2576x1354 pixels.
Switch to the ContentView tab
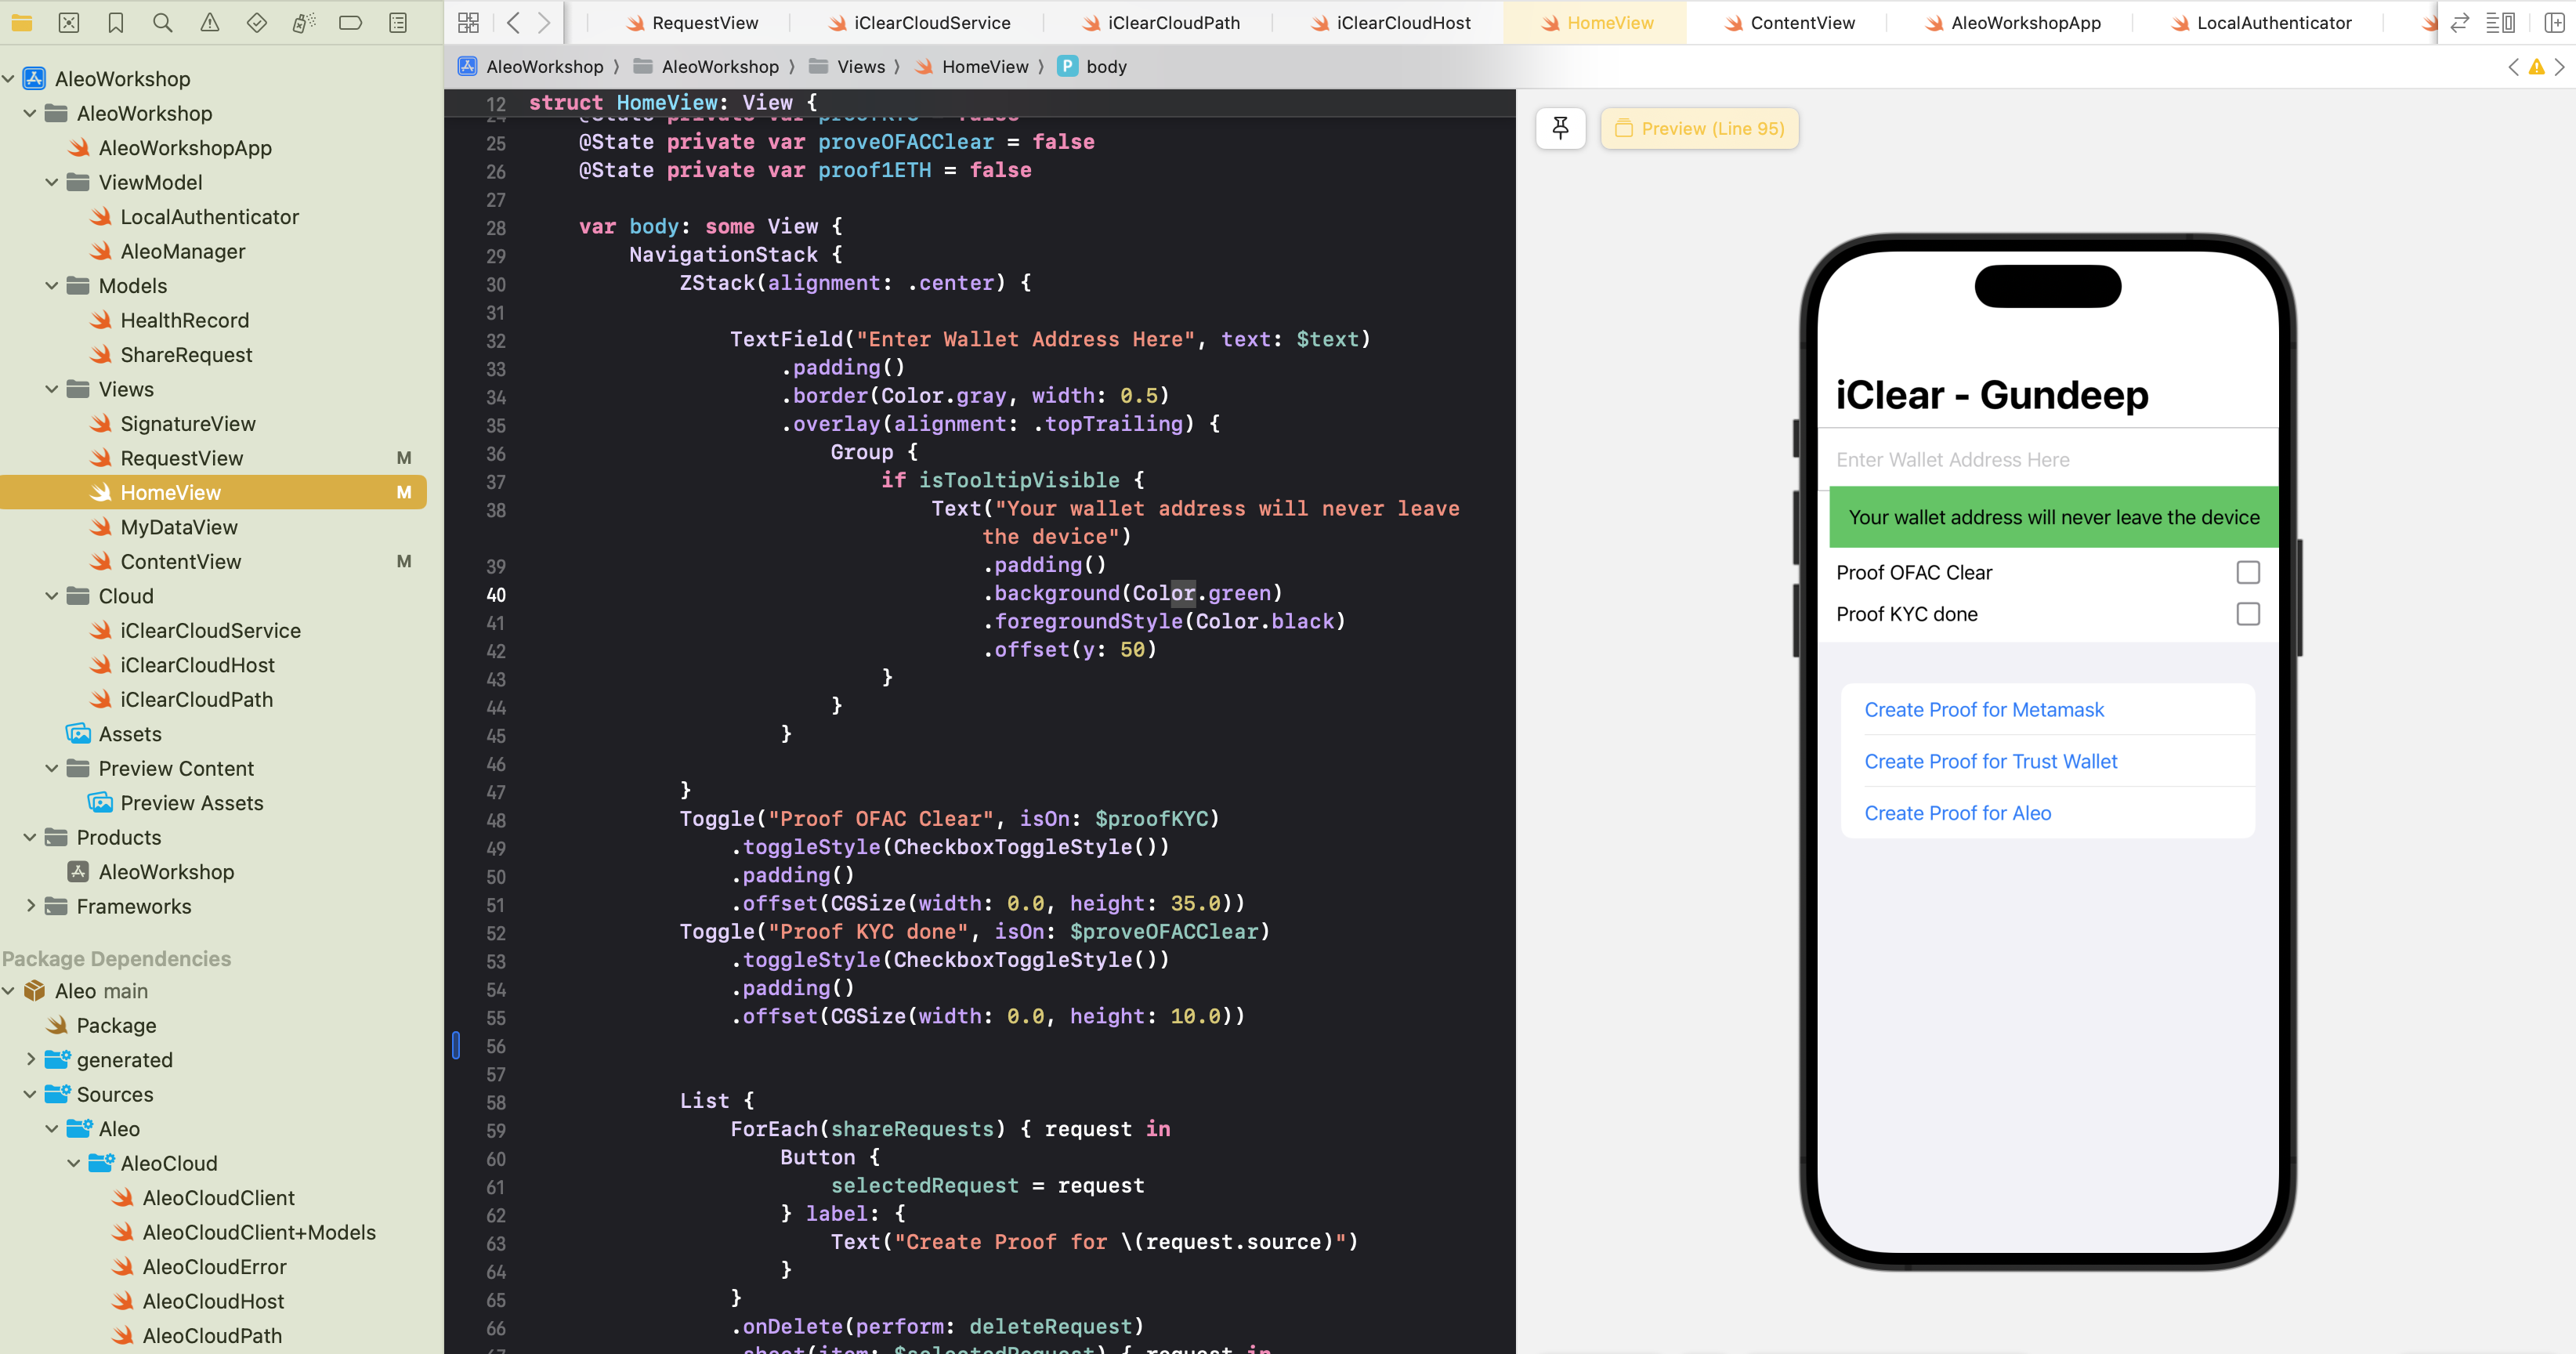click(1801, 22)
